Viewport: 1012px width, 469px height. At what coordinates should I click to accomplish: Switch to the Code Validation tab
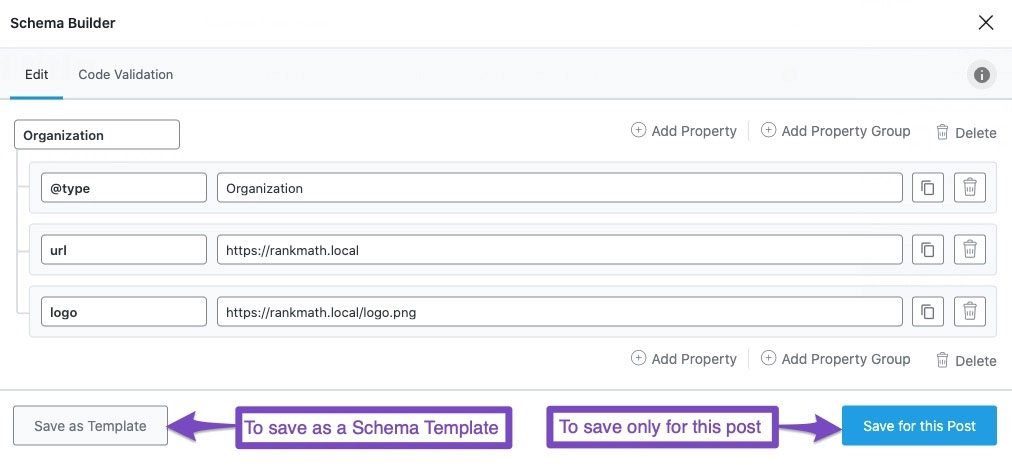coord(125,74)
